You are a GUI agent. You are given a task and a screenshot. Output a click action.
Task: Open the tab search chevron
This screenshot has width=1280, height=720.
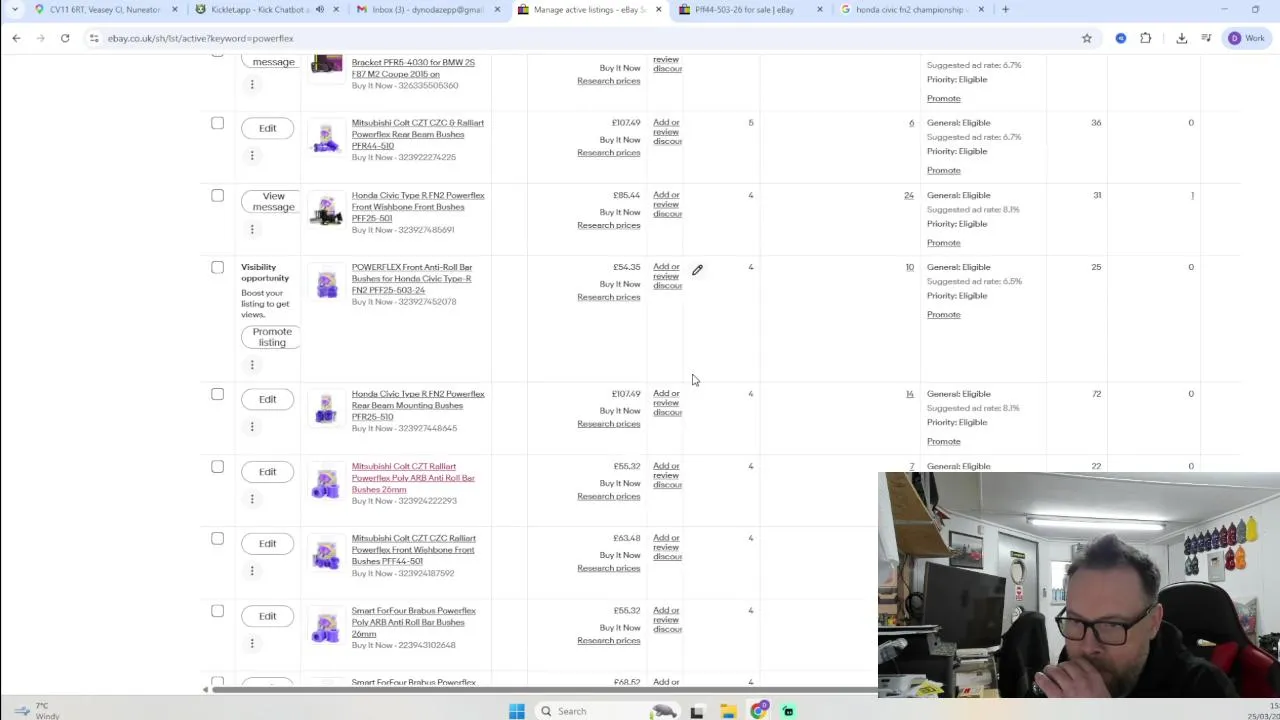(14, 9)
